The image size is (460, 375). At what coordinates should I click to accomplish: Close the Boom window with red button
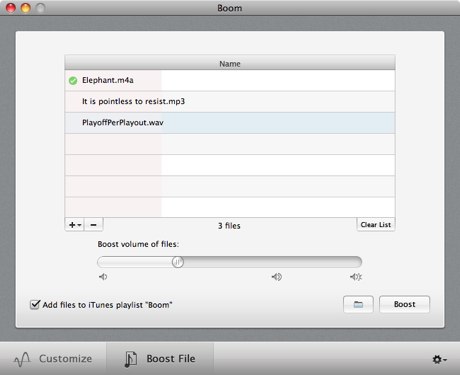point(11,8)
